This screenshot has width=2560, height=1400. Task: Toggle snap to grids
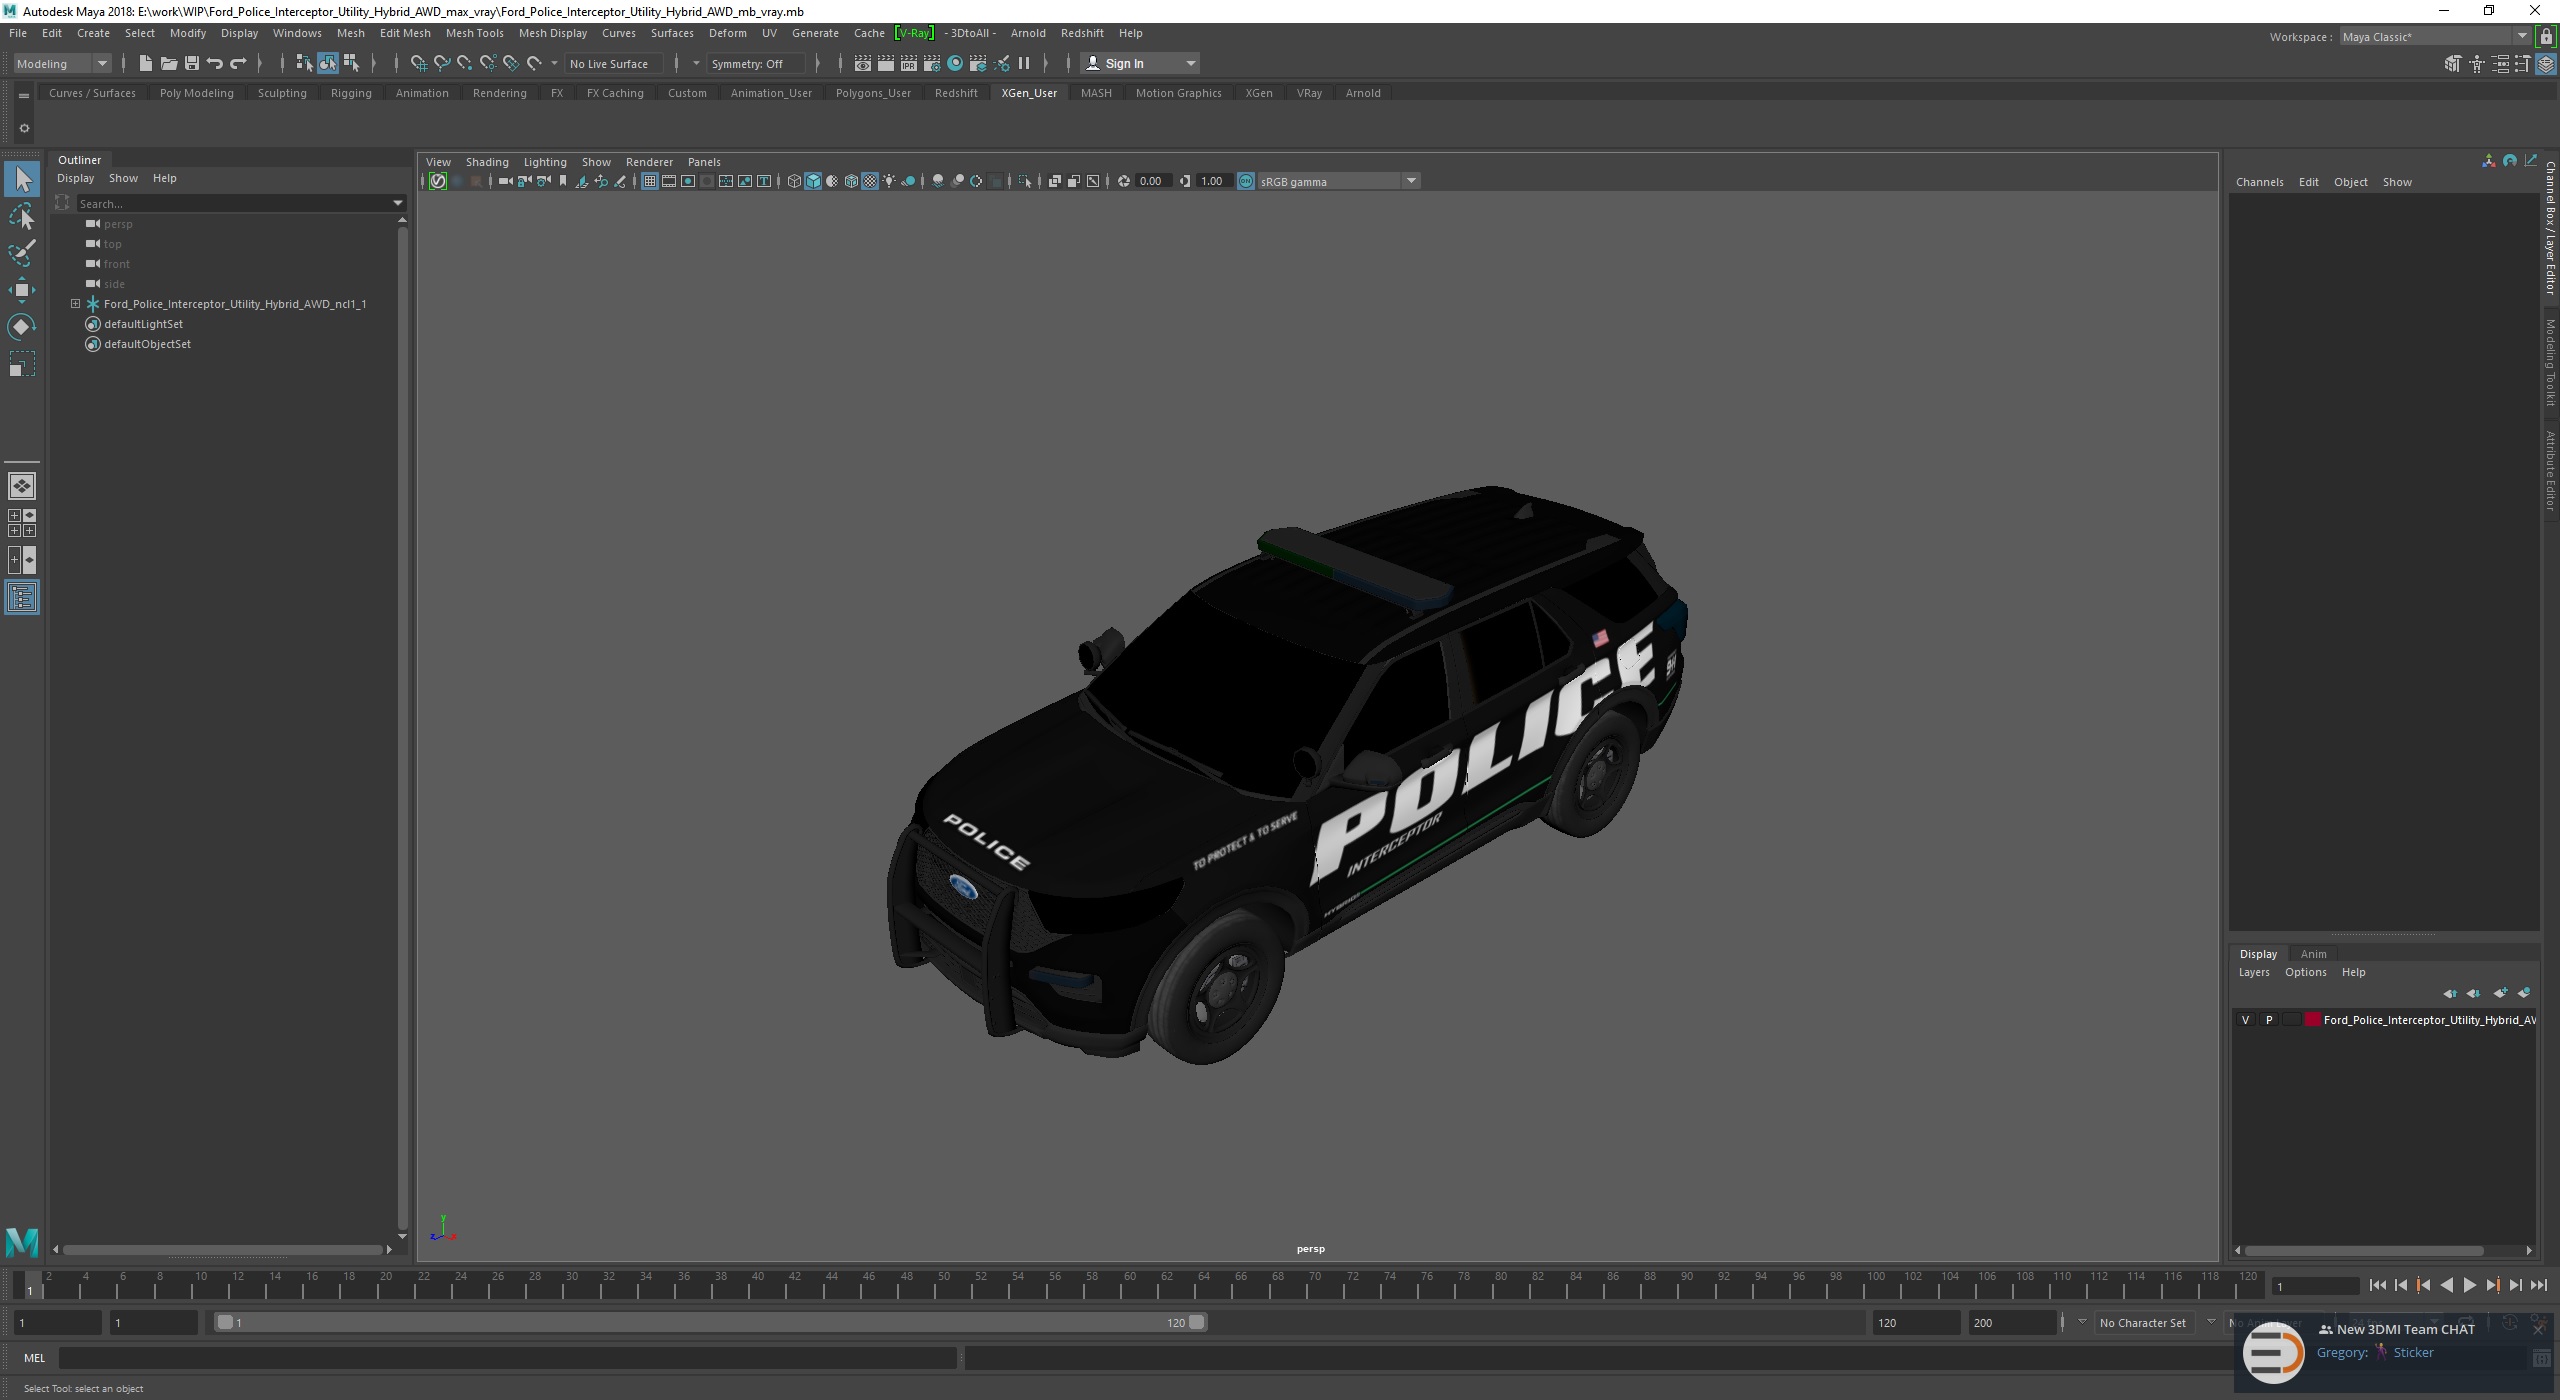point(418,63)
